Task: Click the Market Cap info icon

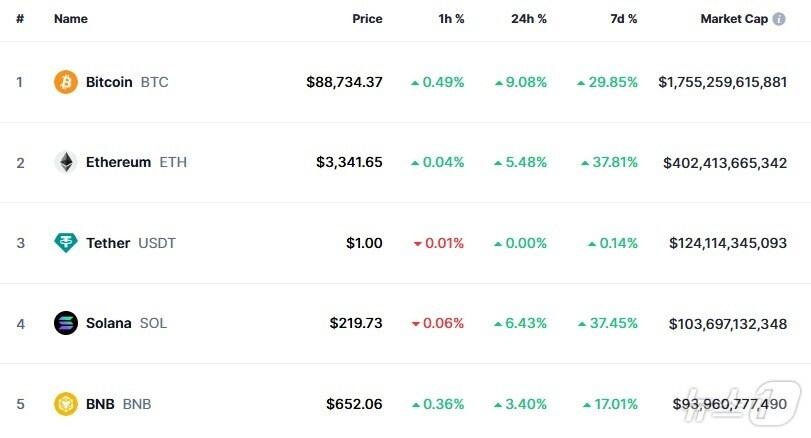Action: 779,19
